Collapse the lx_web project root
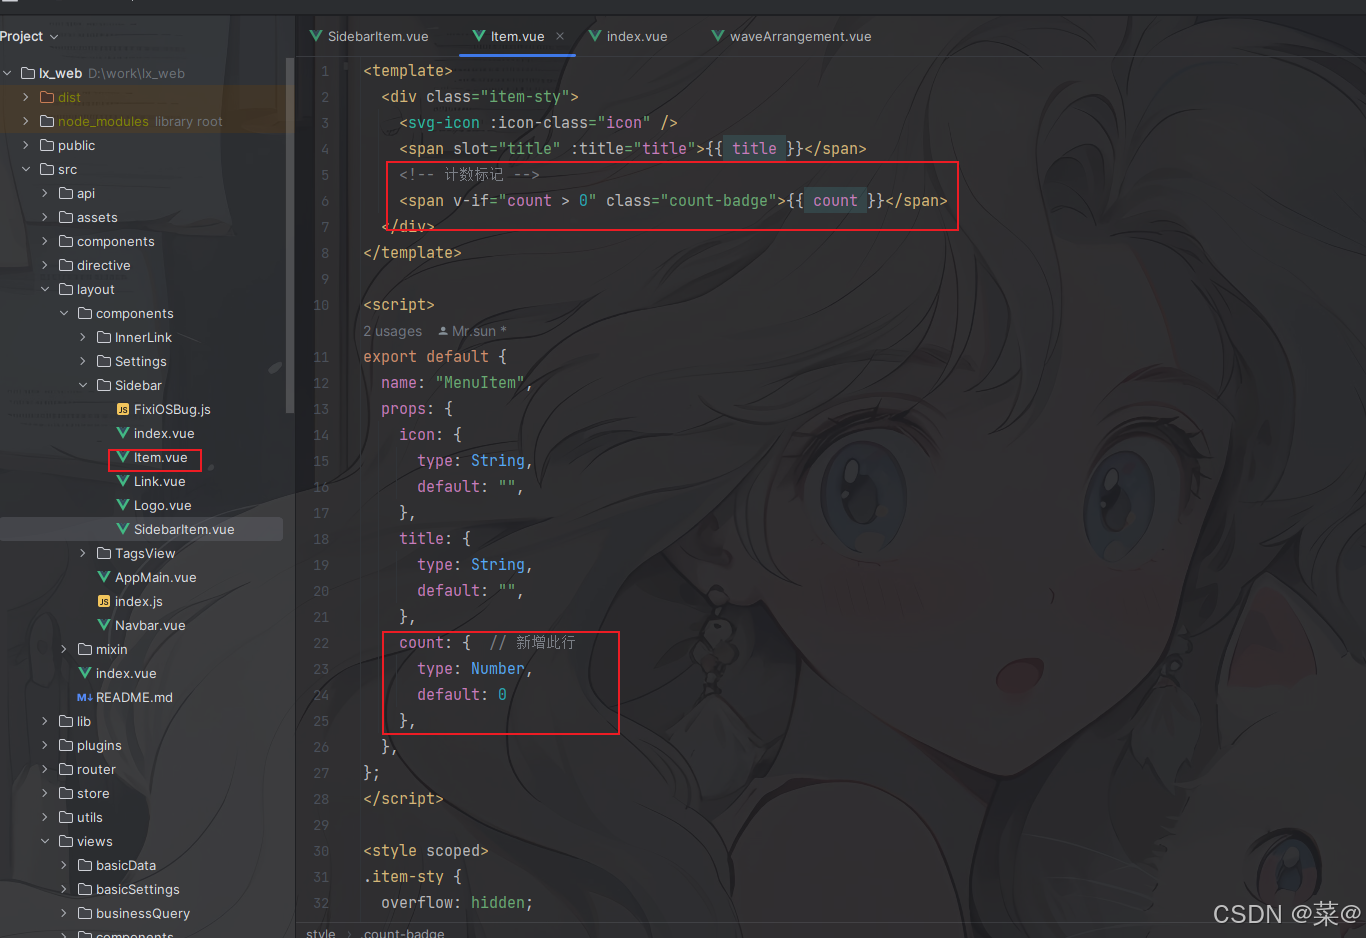 click(8, 73)
